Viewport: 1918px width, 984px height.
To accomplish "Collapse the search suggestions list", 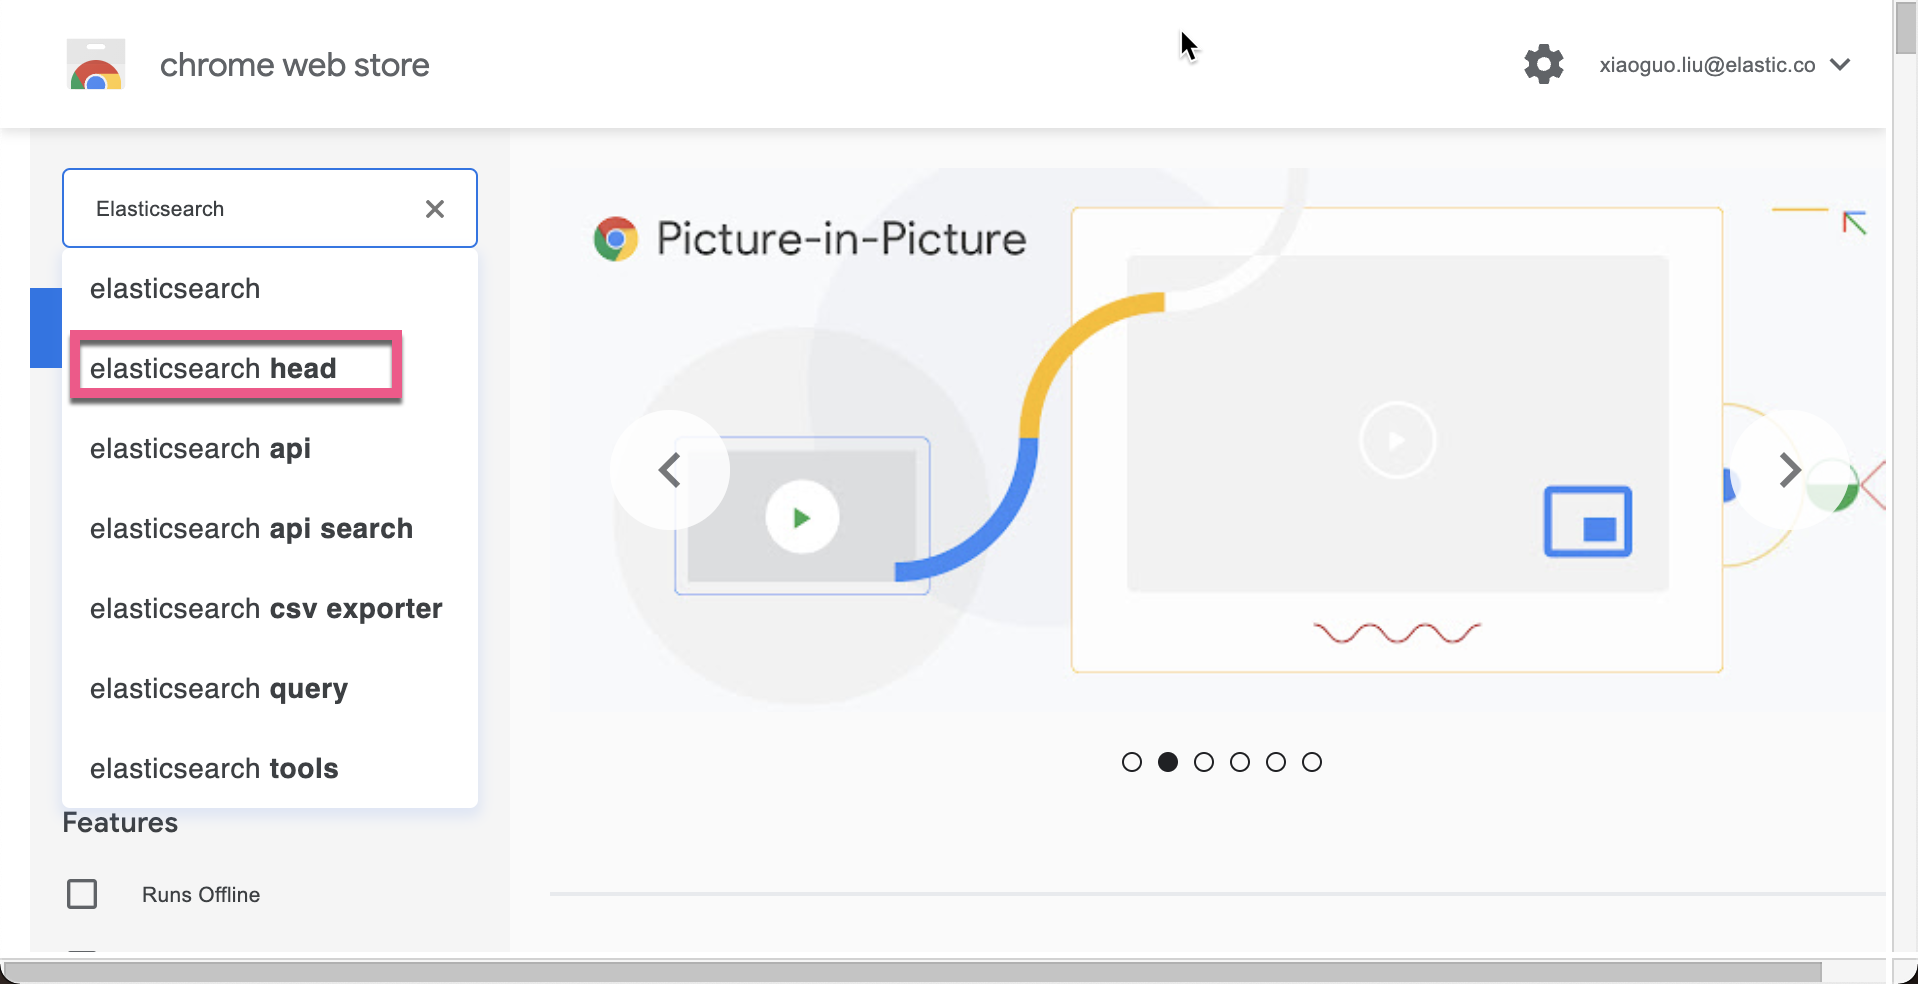I will click(435, 208).
